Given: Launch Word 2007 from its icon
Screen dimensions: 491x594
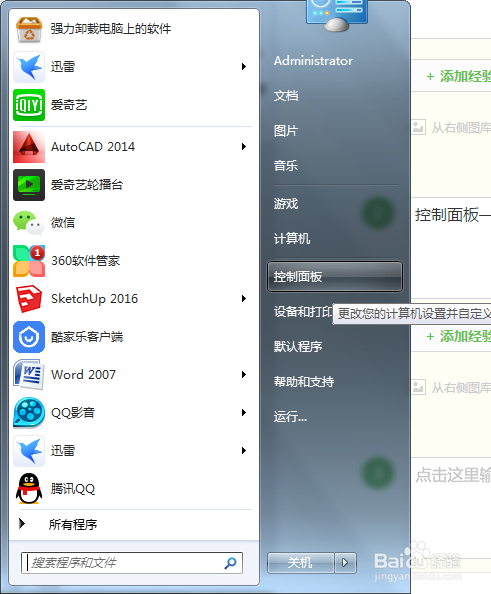Looking at the screenshot, I should tap(29, 375).
